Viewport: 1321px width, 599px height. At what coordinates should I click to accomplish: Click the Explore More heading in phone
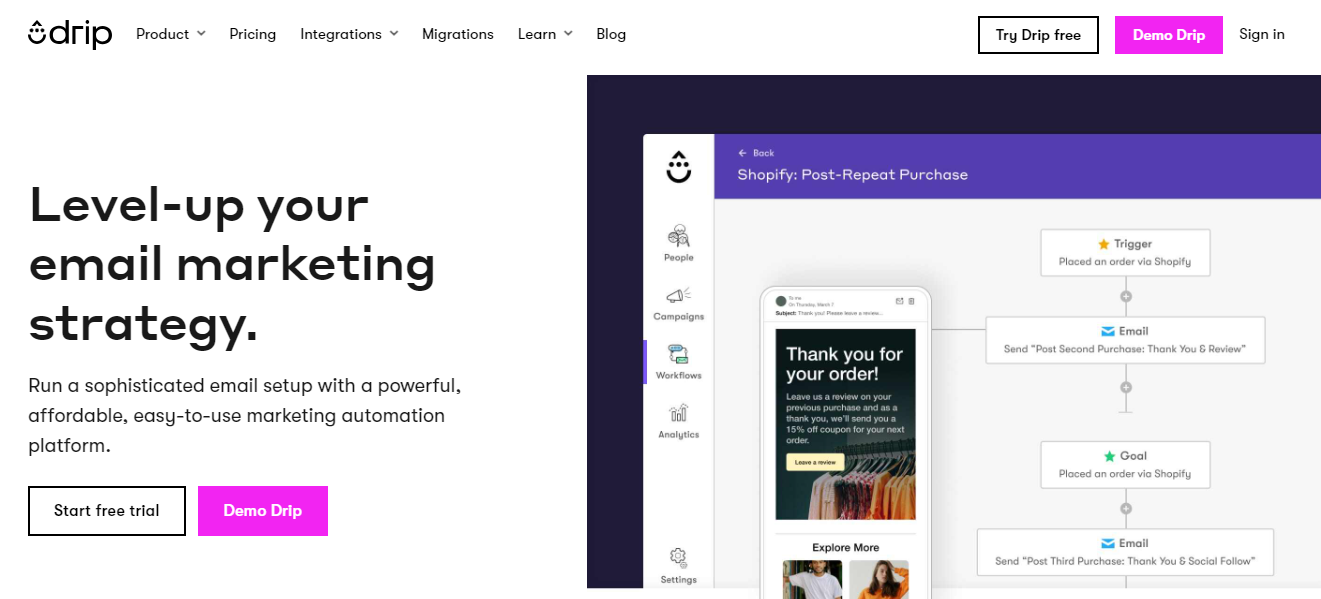(x=845, y=547)
